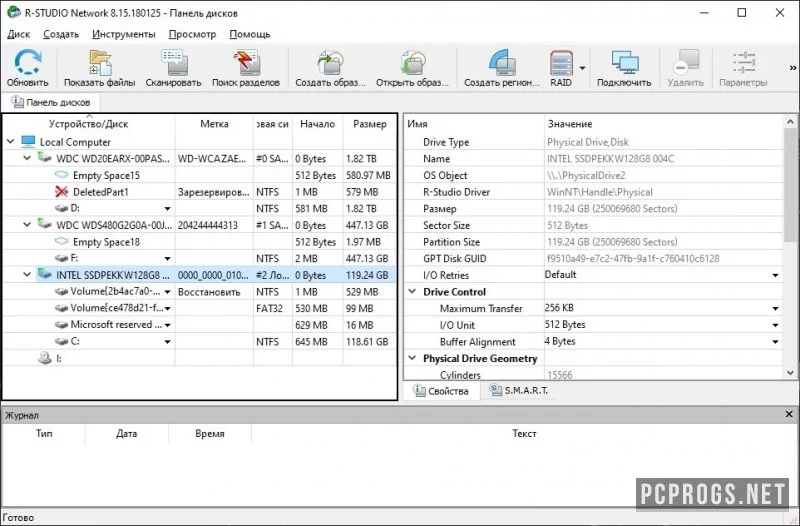
Task: Switch to the Свойства tab
Action: coord(441,391)
